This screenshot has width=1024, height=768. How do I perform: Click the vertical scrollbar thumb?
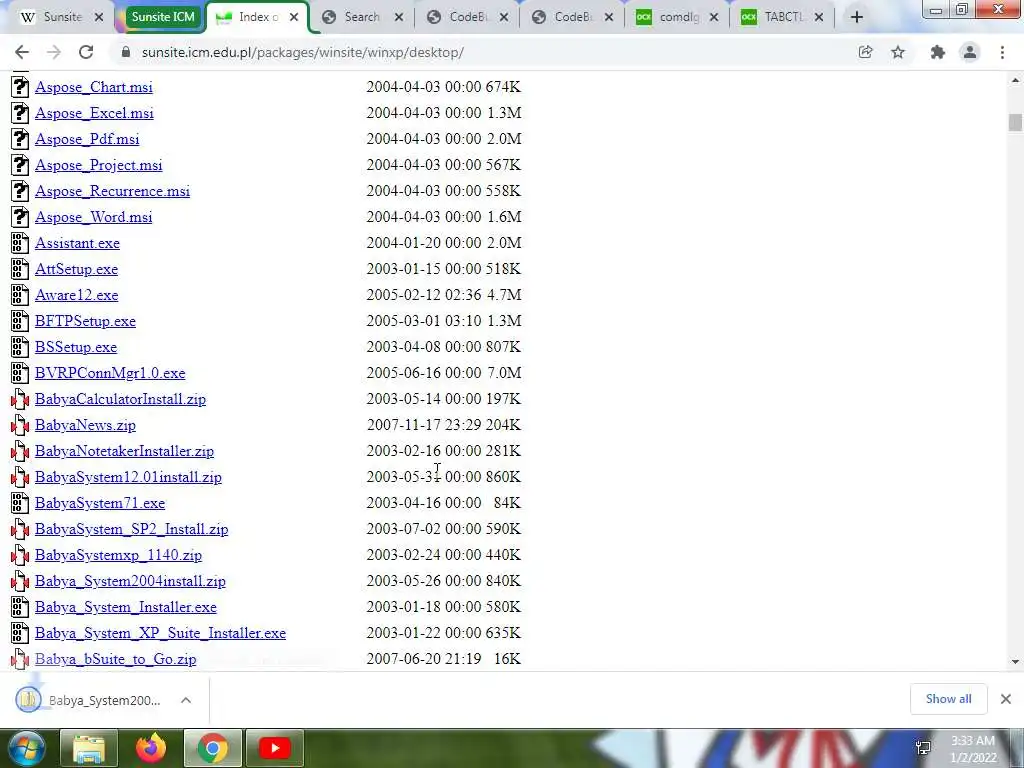1015,122
